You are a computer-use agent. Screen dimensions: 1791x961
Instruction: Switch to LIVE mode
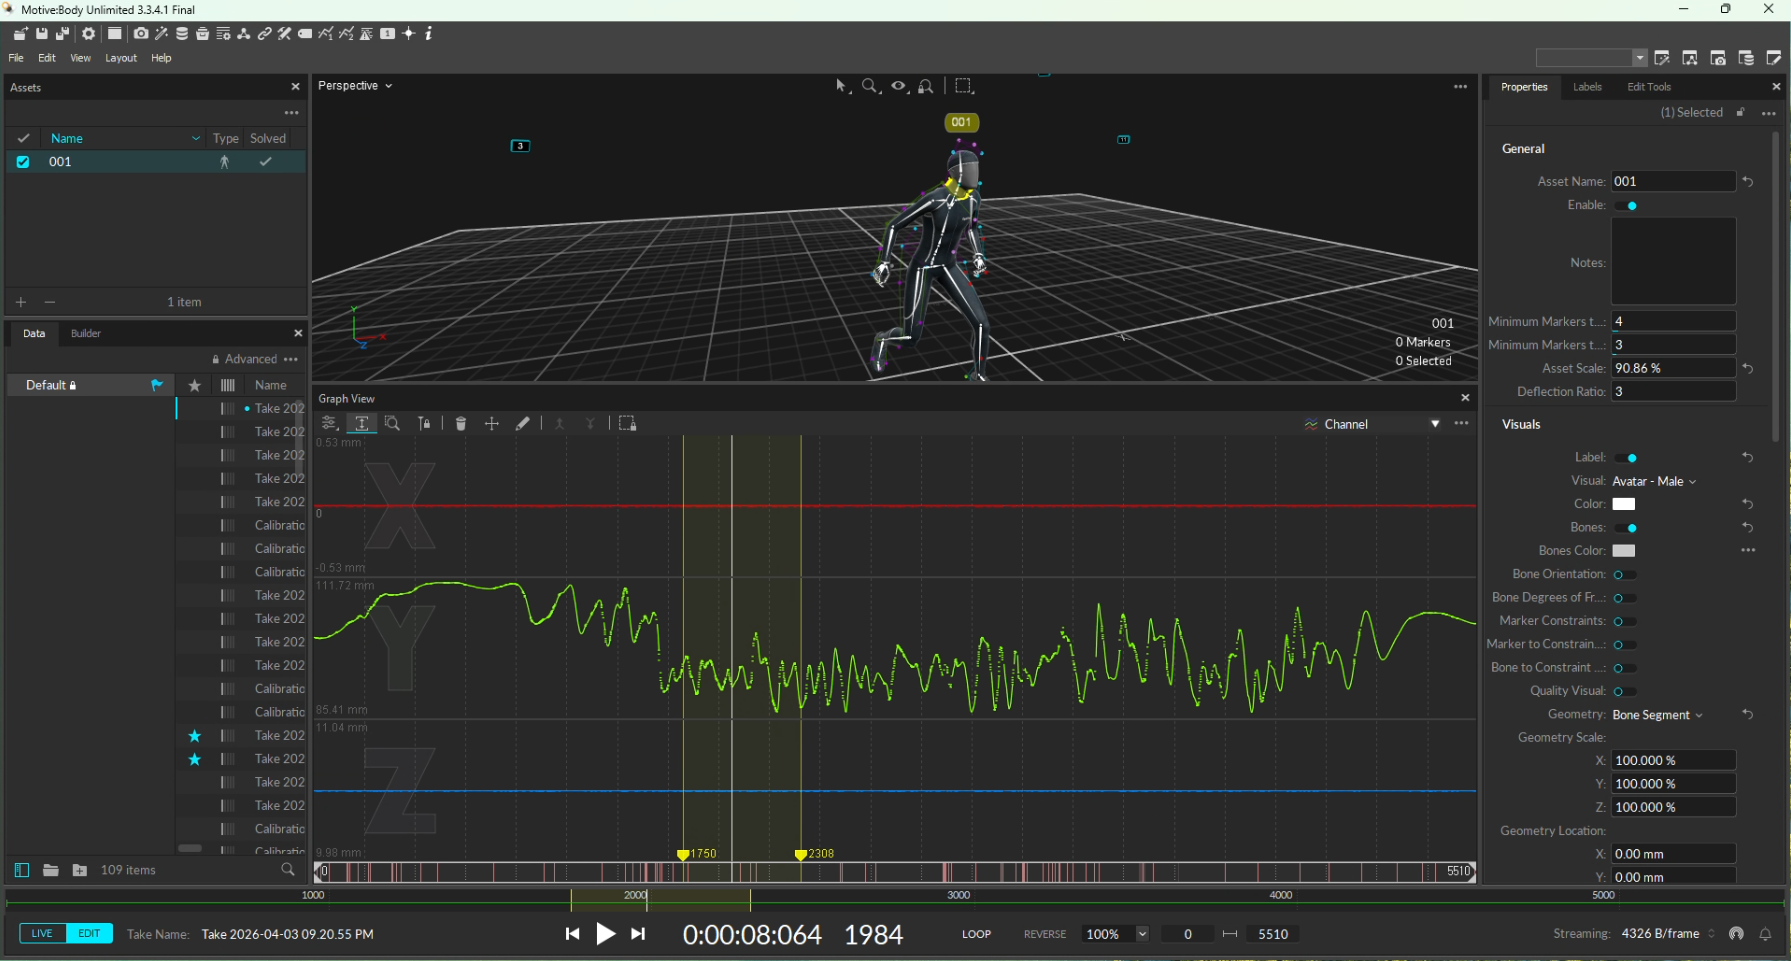click(42, 934)
